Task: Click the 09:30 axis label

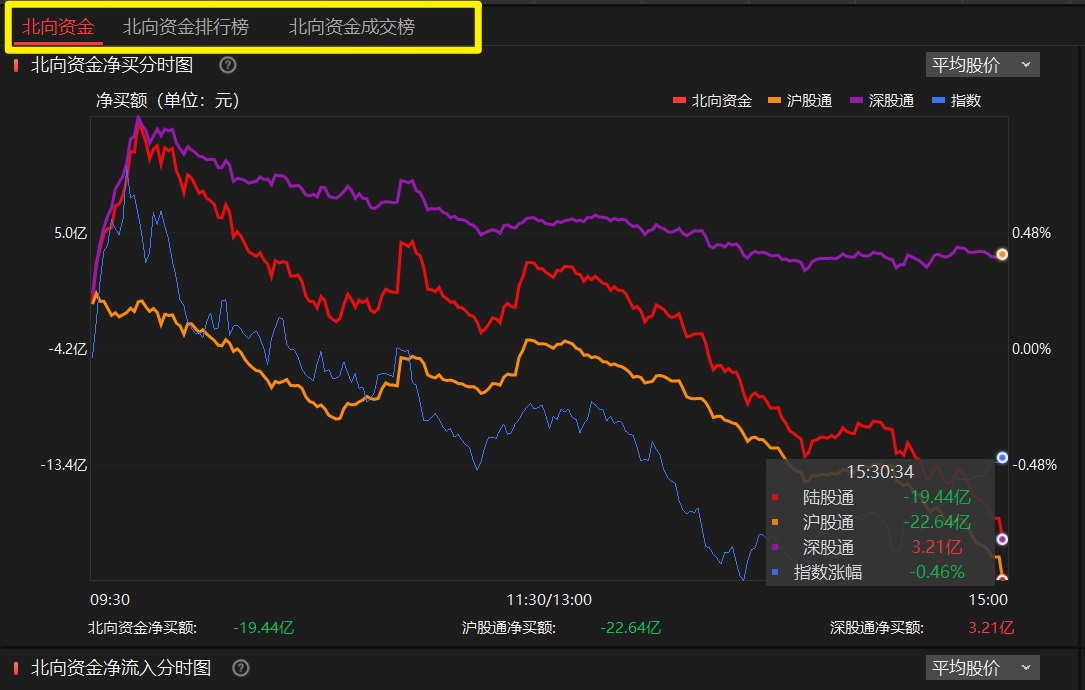Action: point(110,600)
